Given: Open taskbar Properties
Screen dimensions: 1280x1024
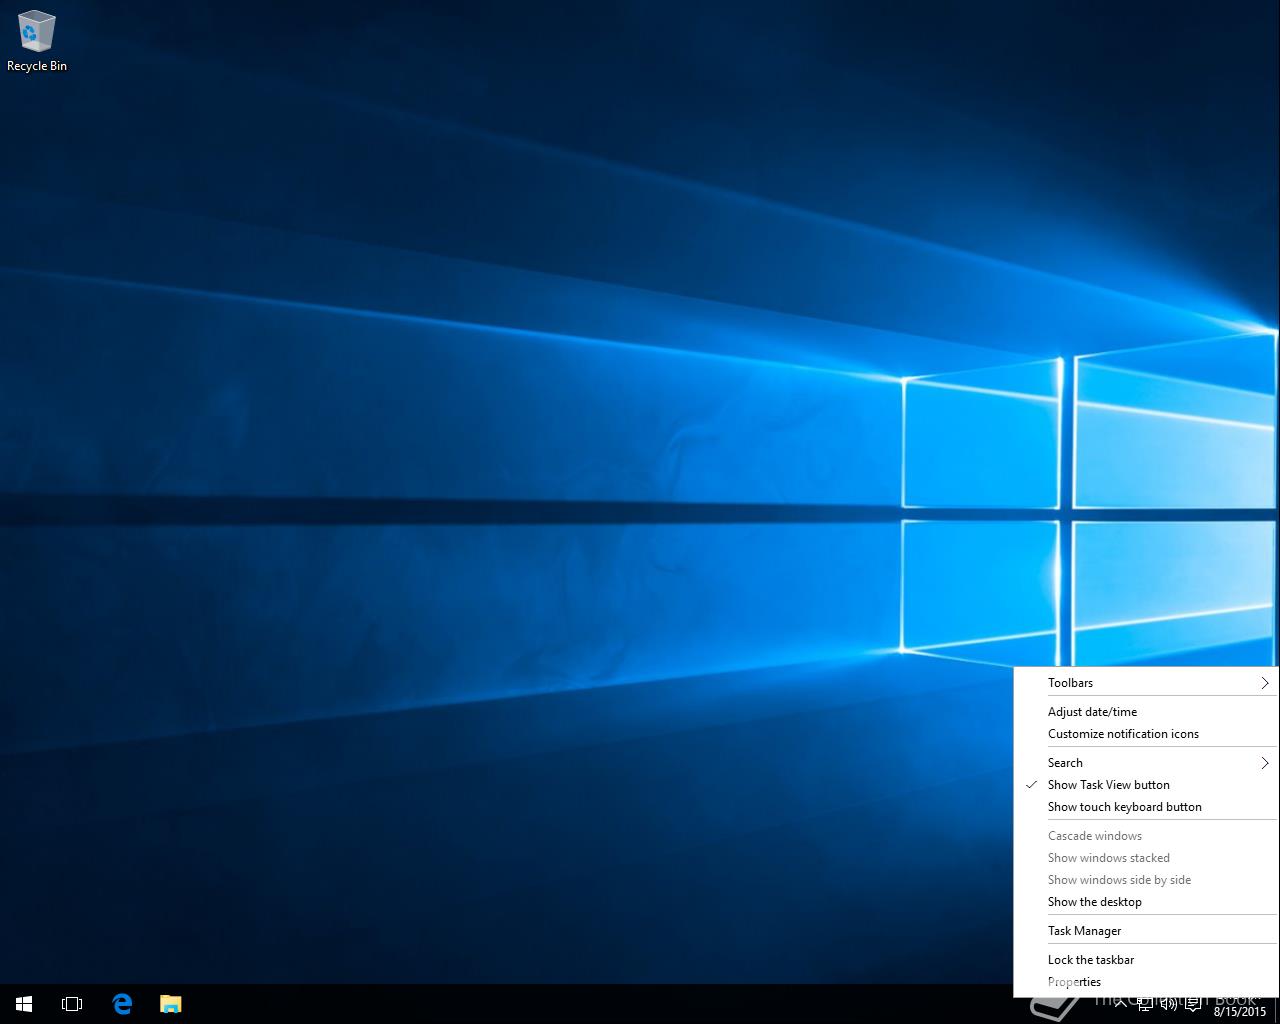Looking at the screenshot, I should point(1146,982).
